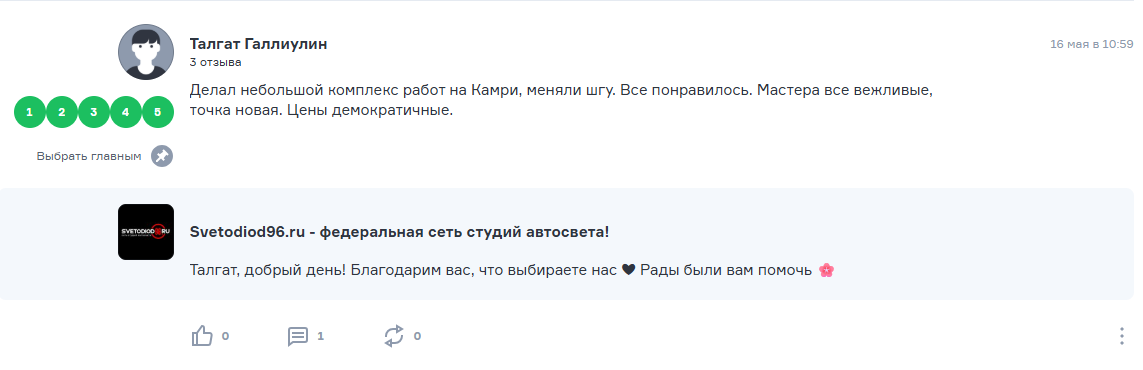This screenshot has width=1143, height=370.
Task: Select rating circle number 5
Action: (157, 112)
